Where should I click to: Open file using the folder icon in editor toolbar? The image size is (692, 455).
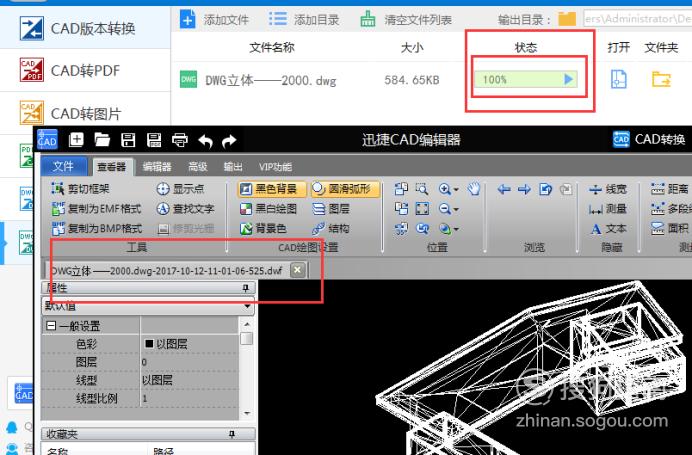click(x=102, y=140)
